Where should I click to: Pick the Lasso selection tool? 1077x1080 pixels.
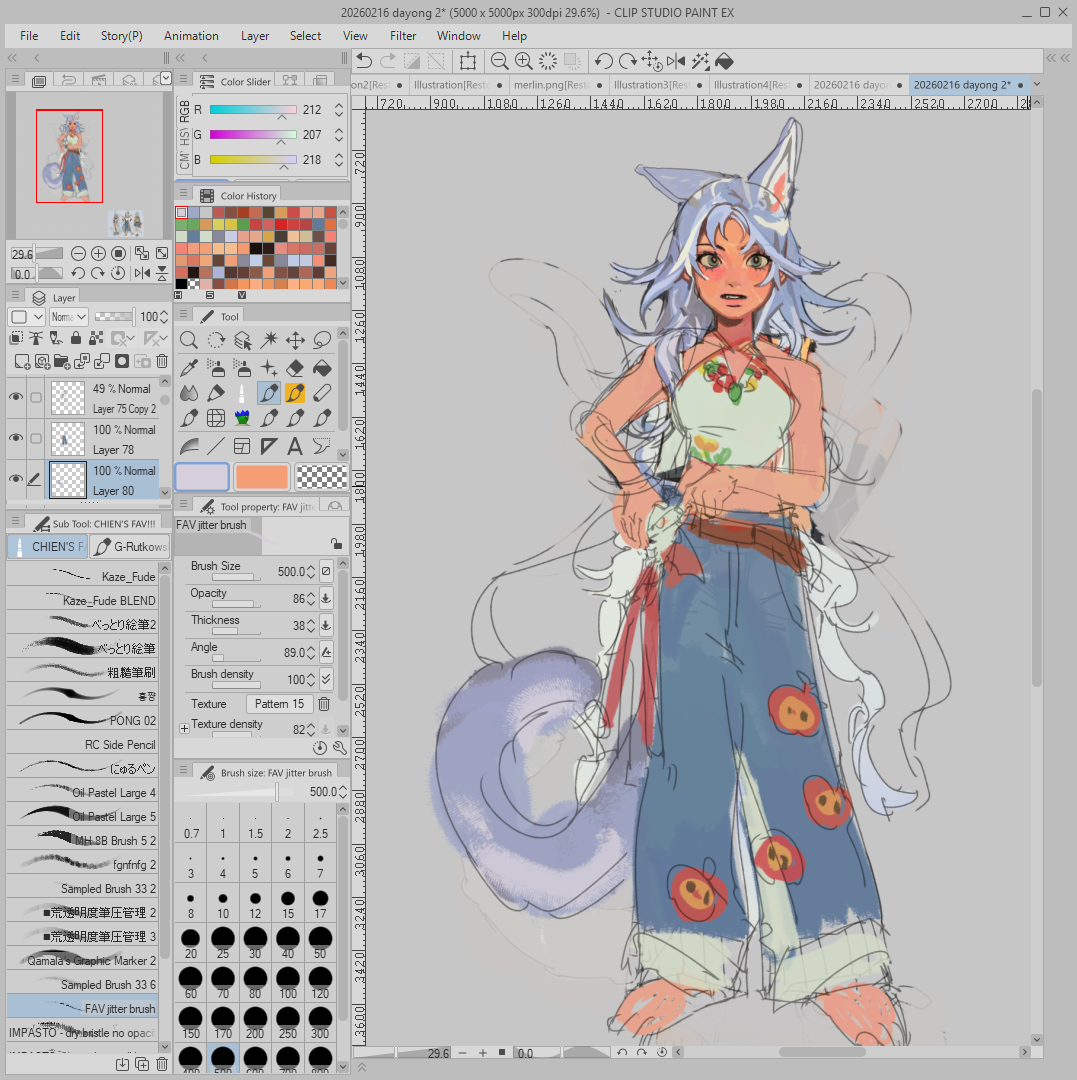click(322, 341)
